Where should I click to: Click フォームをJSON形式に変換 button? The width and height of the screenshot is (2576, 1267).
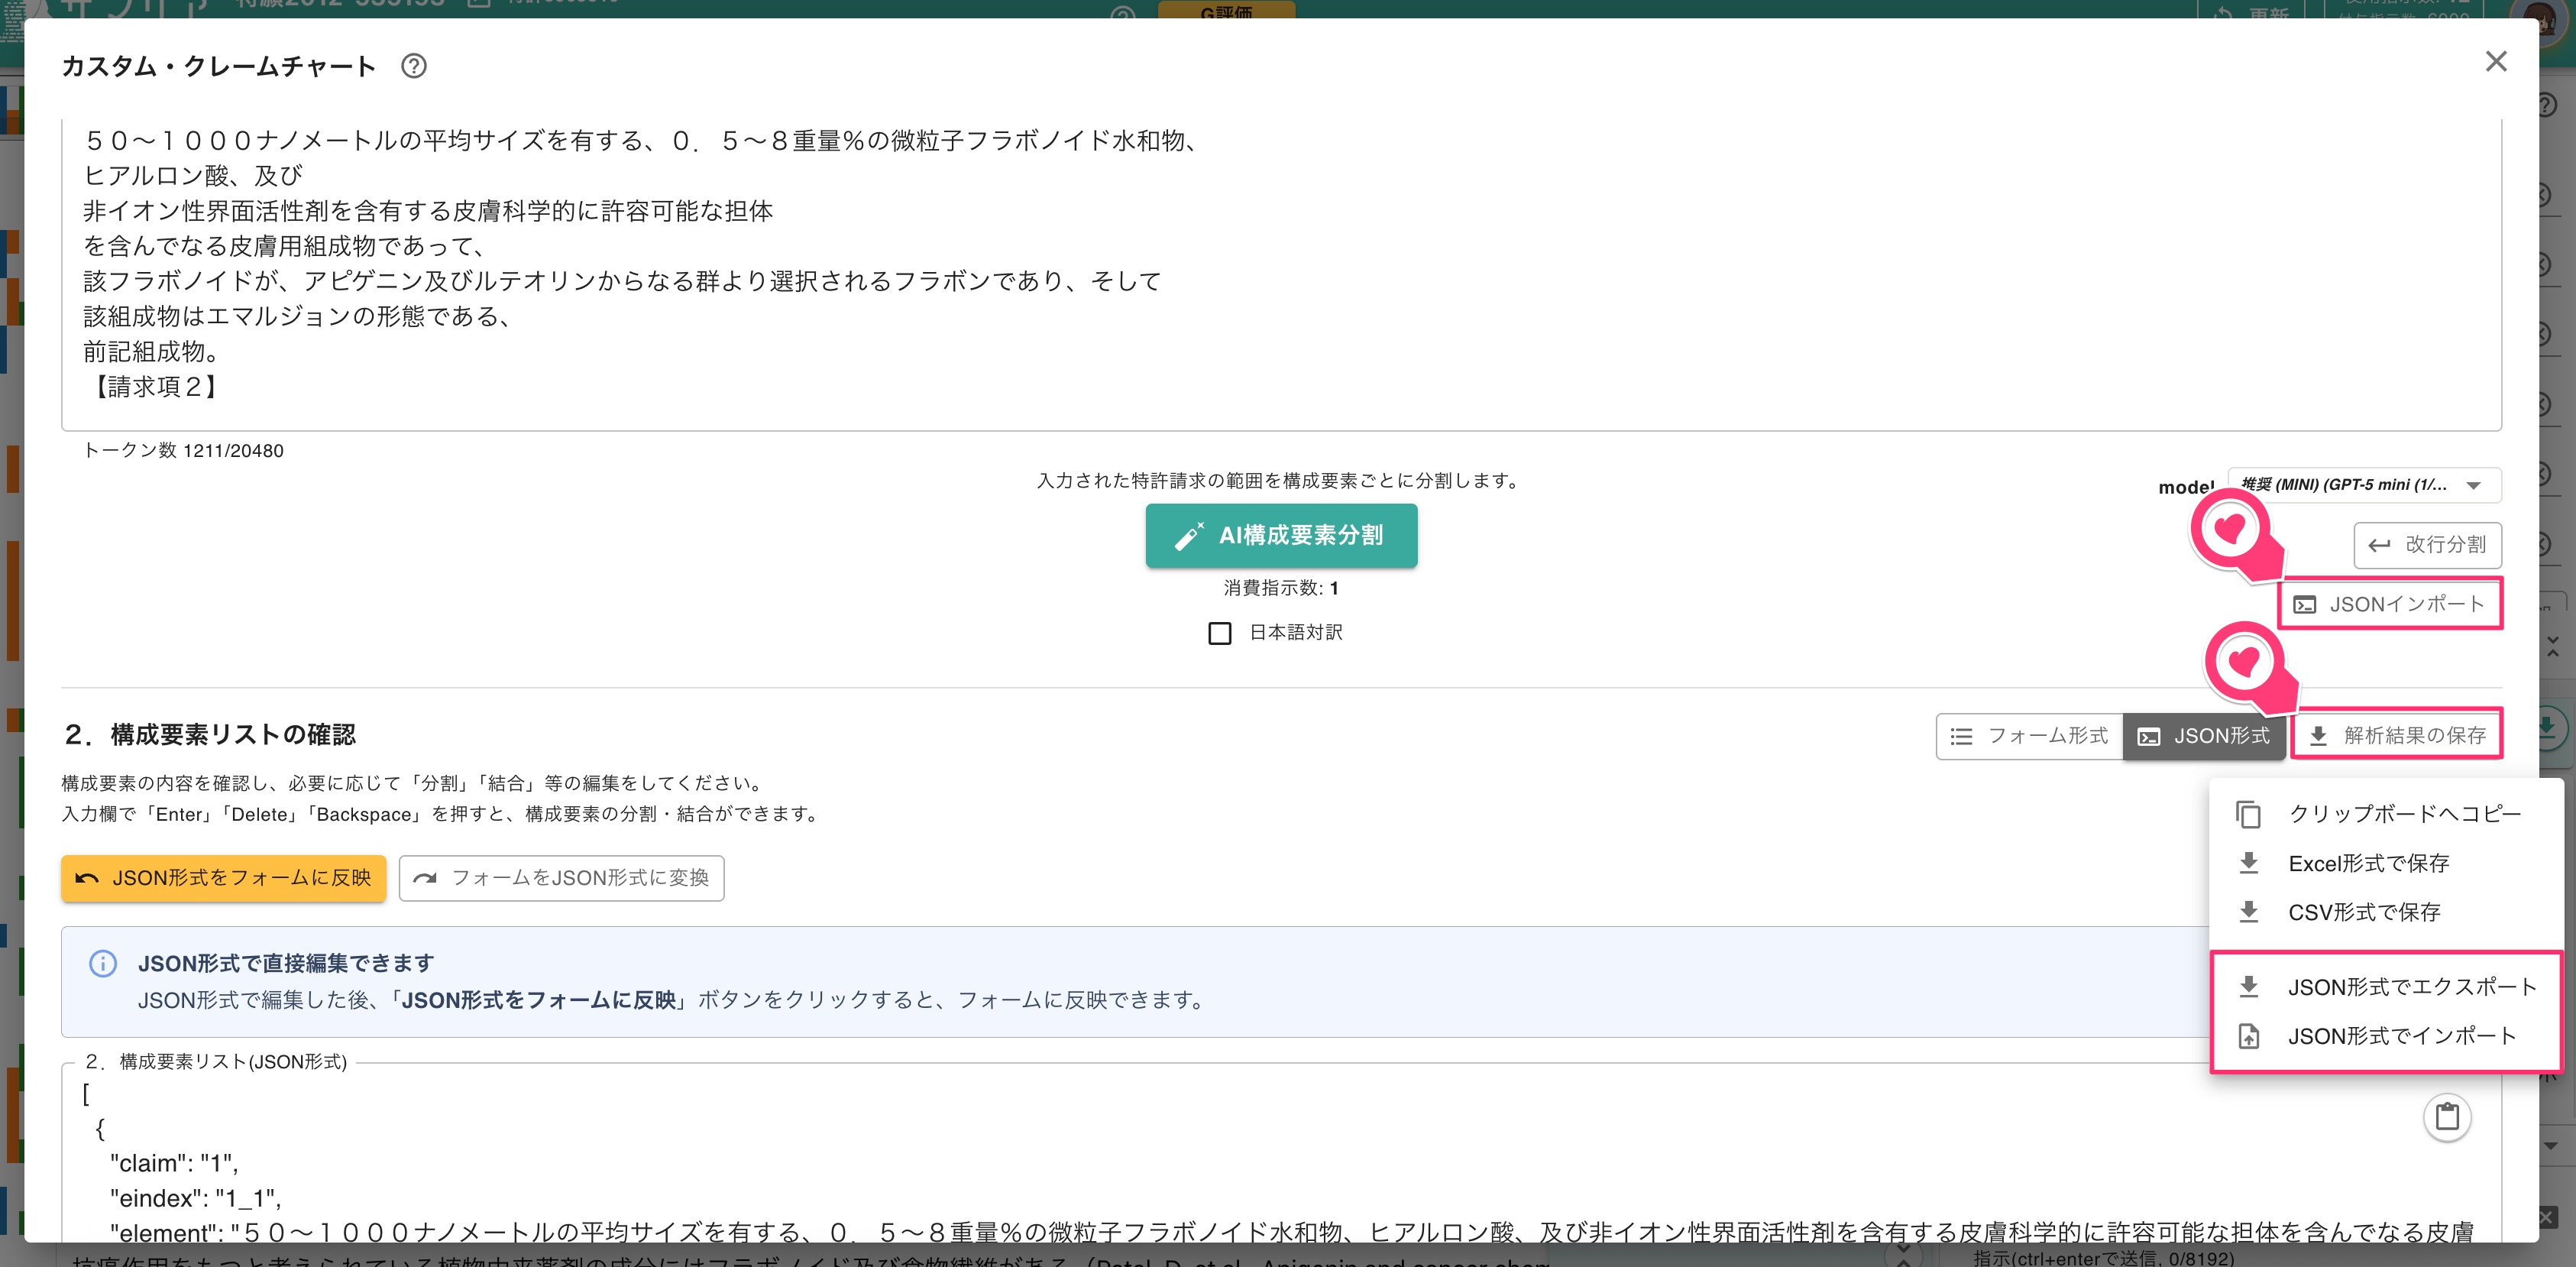(x=561, y=878)
